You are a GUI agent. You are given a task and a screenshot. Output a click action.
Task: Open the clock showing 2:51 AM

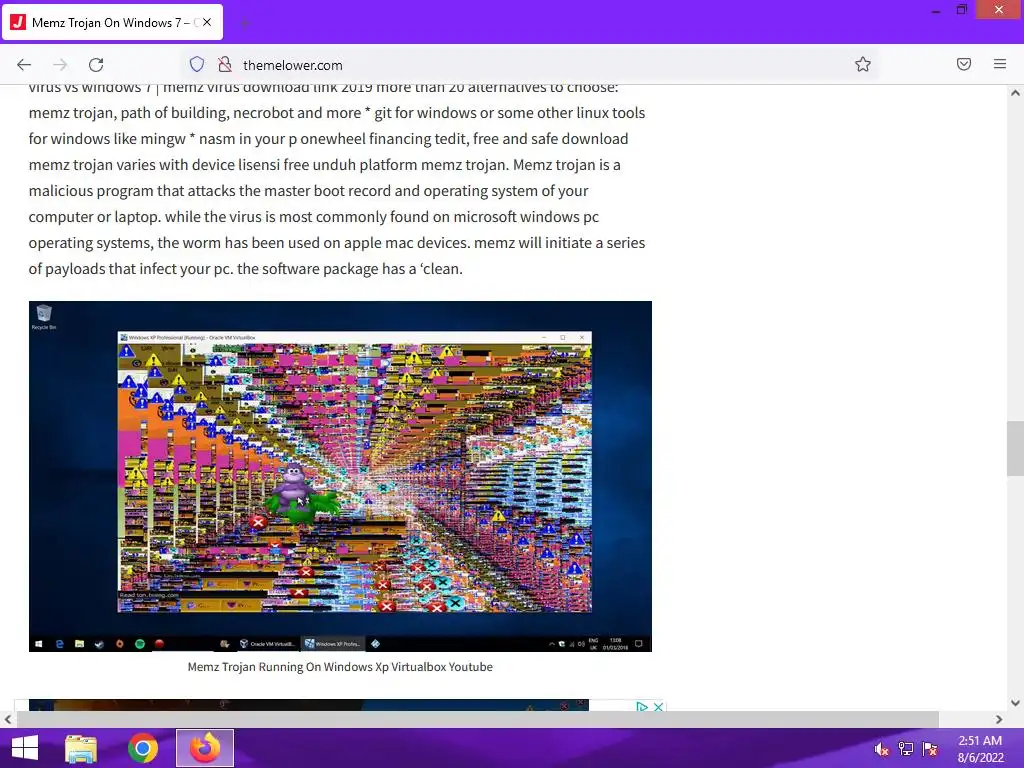coord(980,749)
